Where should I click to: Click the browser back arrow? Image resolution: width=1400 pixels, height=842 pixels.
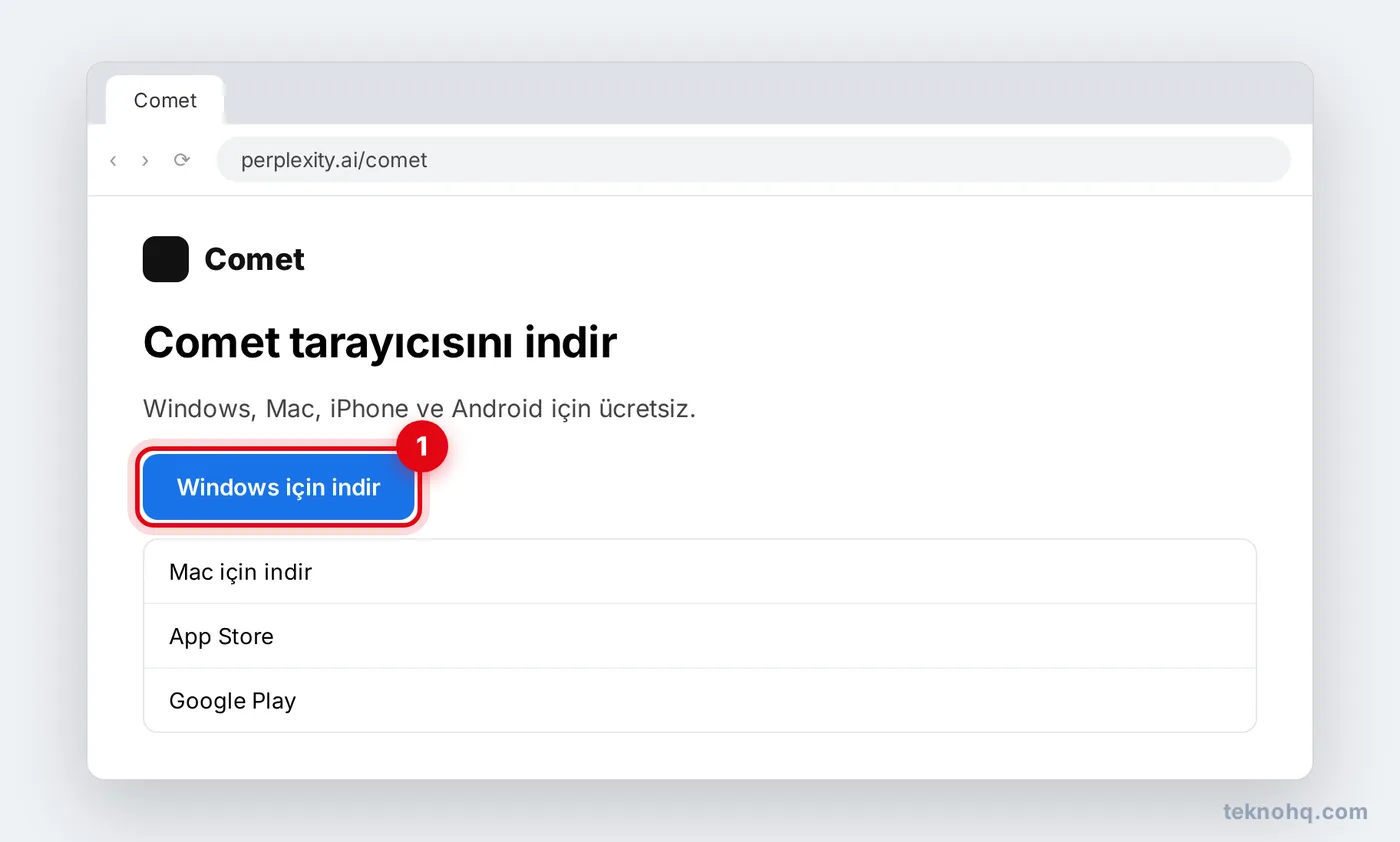pyautogui.click(x=113, y=160)
